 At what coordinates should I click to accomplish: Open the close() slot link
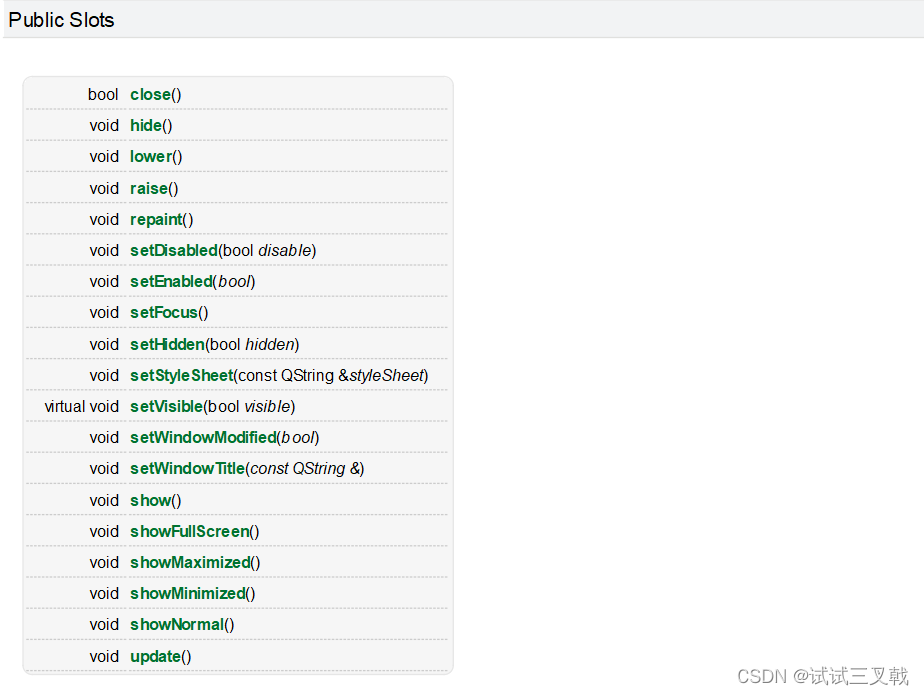point(150,94)
